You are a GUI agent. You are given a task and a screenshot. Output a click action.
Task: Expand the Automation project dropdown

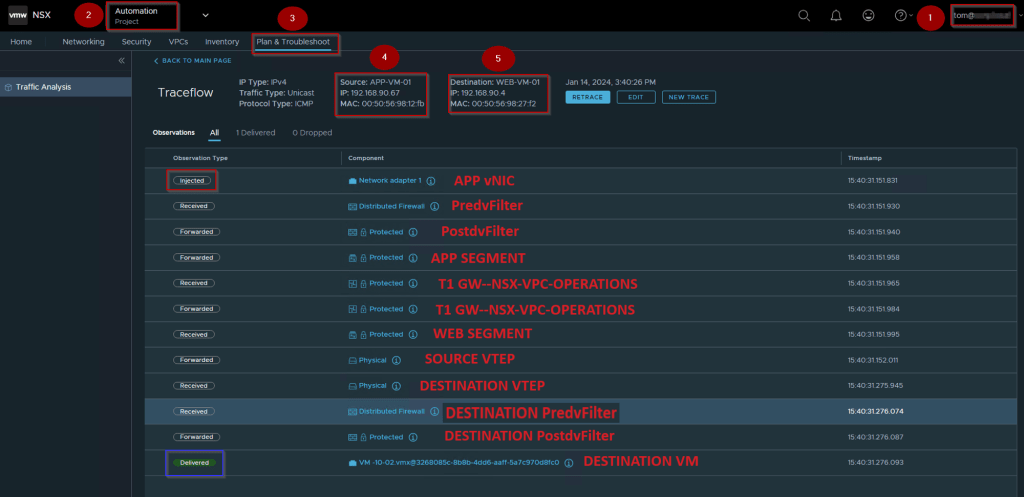[x=206, y=16]
